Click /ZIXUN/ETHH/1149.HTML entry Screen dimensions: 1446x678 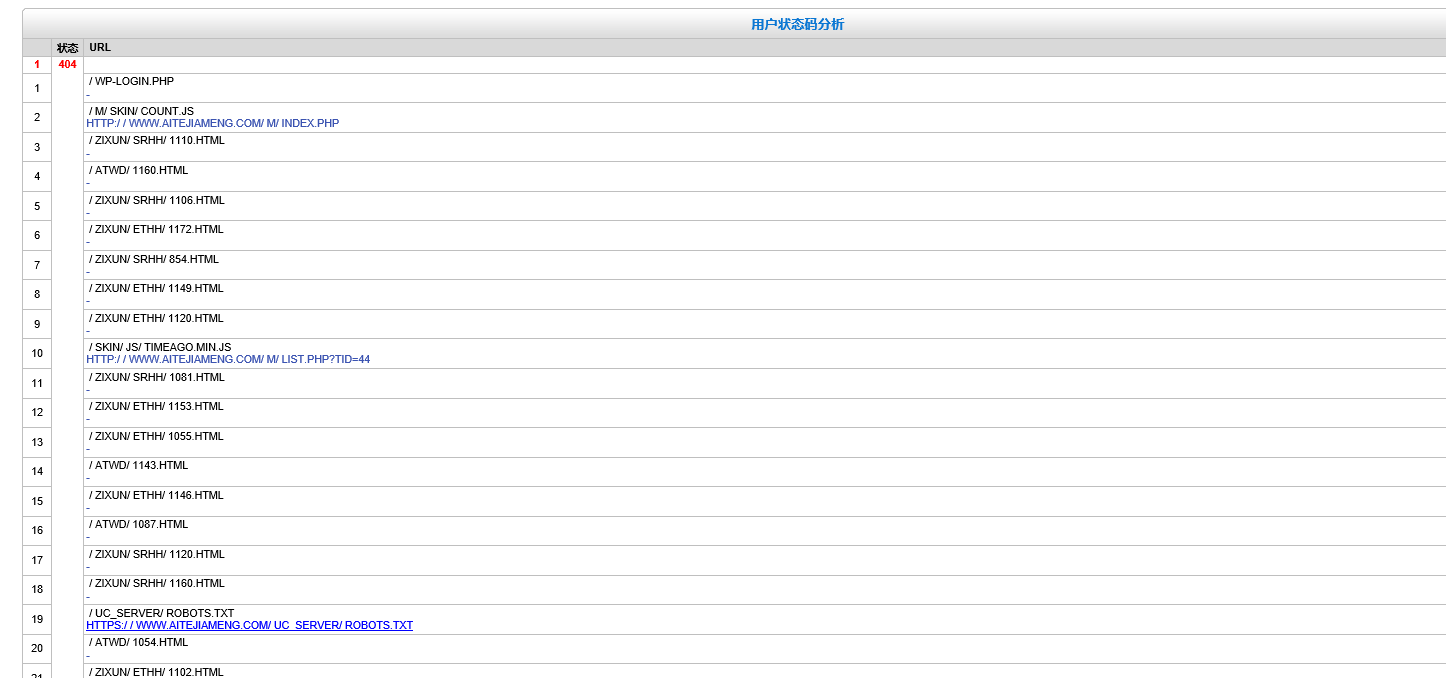[156, 288]
